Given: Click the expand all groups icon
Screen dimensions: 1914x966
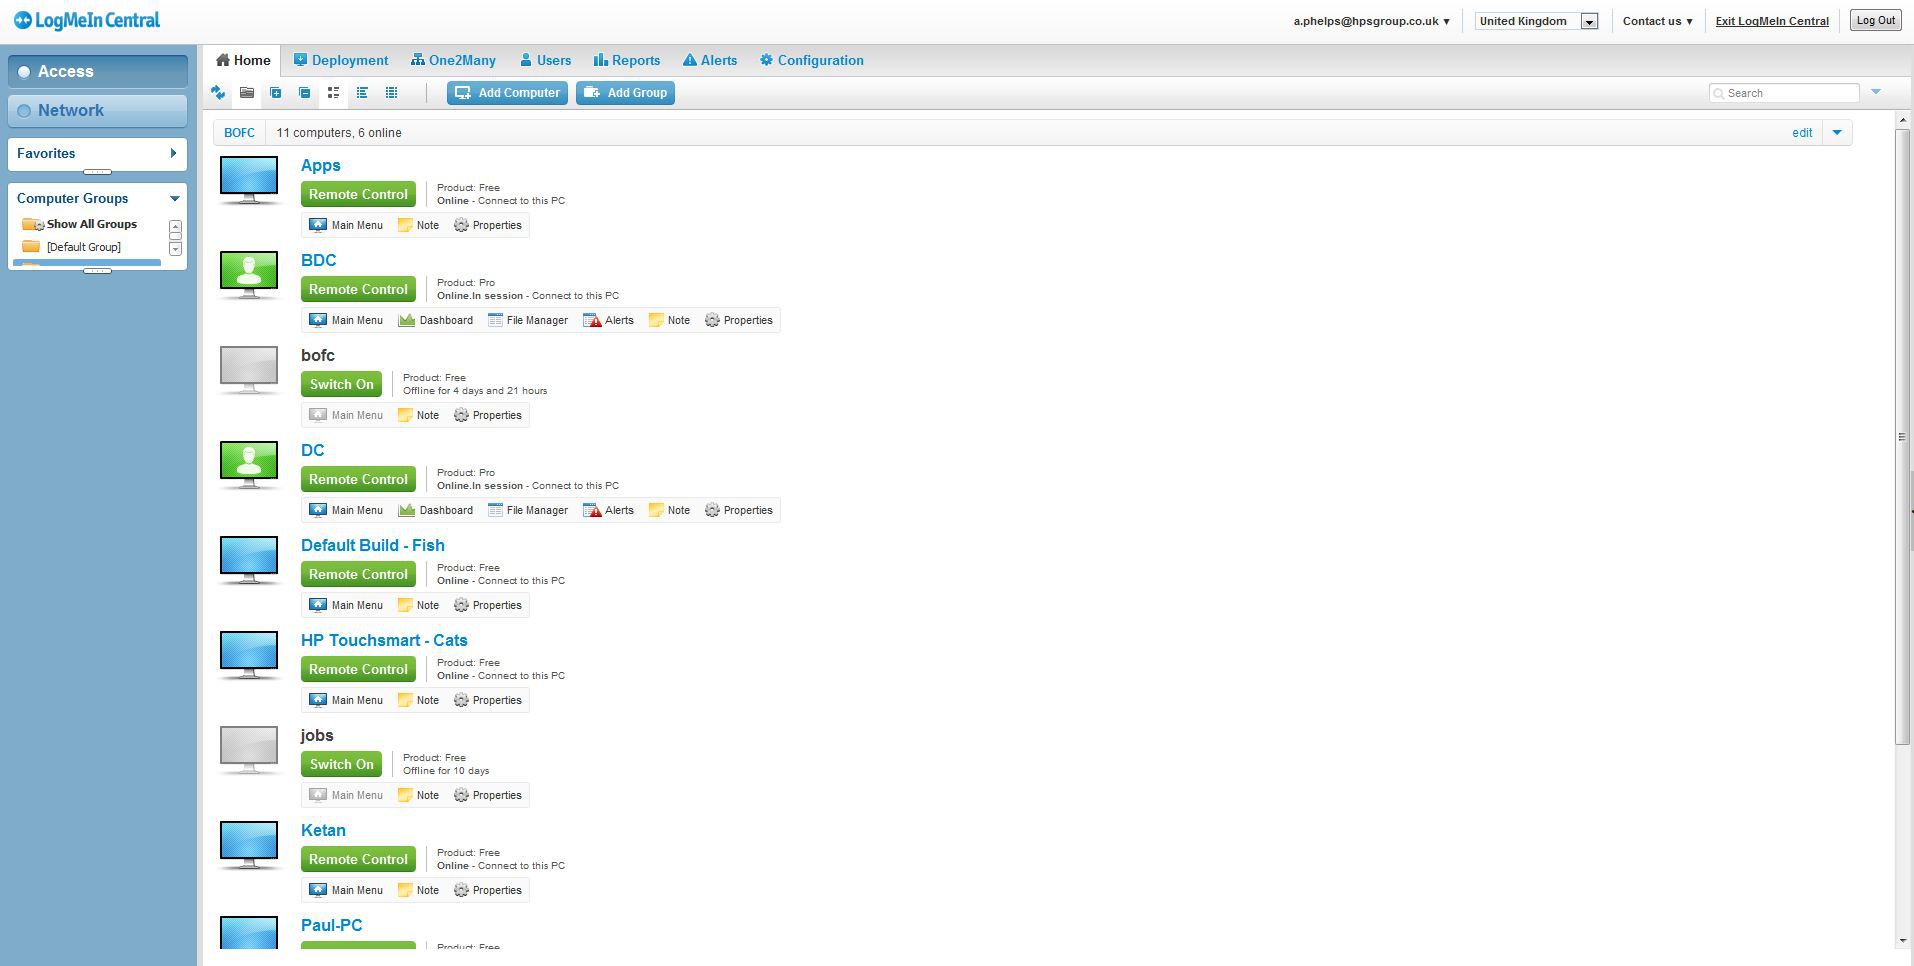Looking at the screenshot, I should point(276,93).
